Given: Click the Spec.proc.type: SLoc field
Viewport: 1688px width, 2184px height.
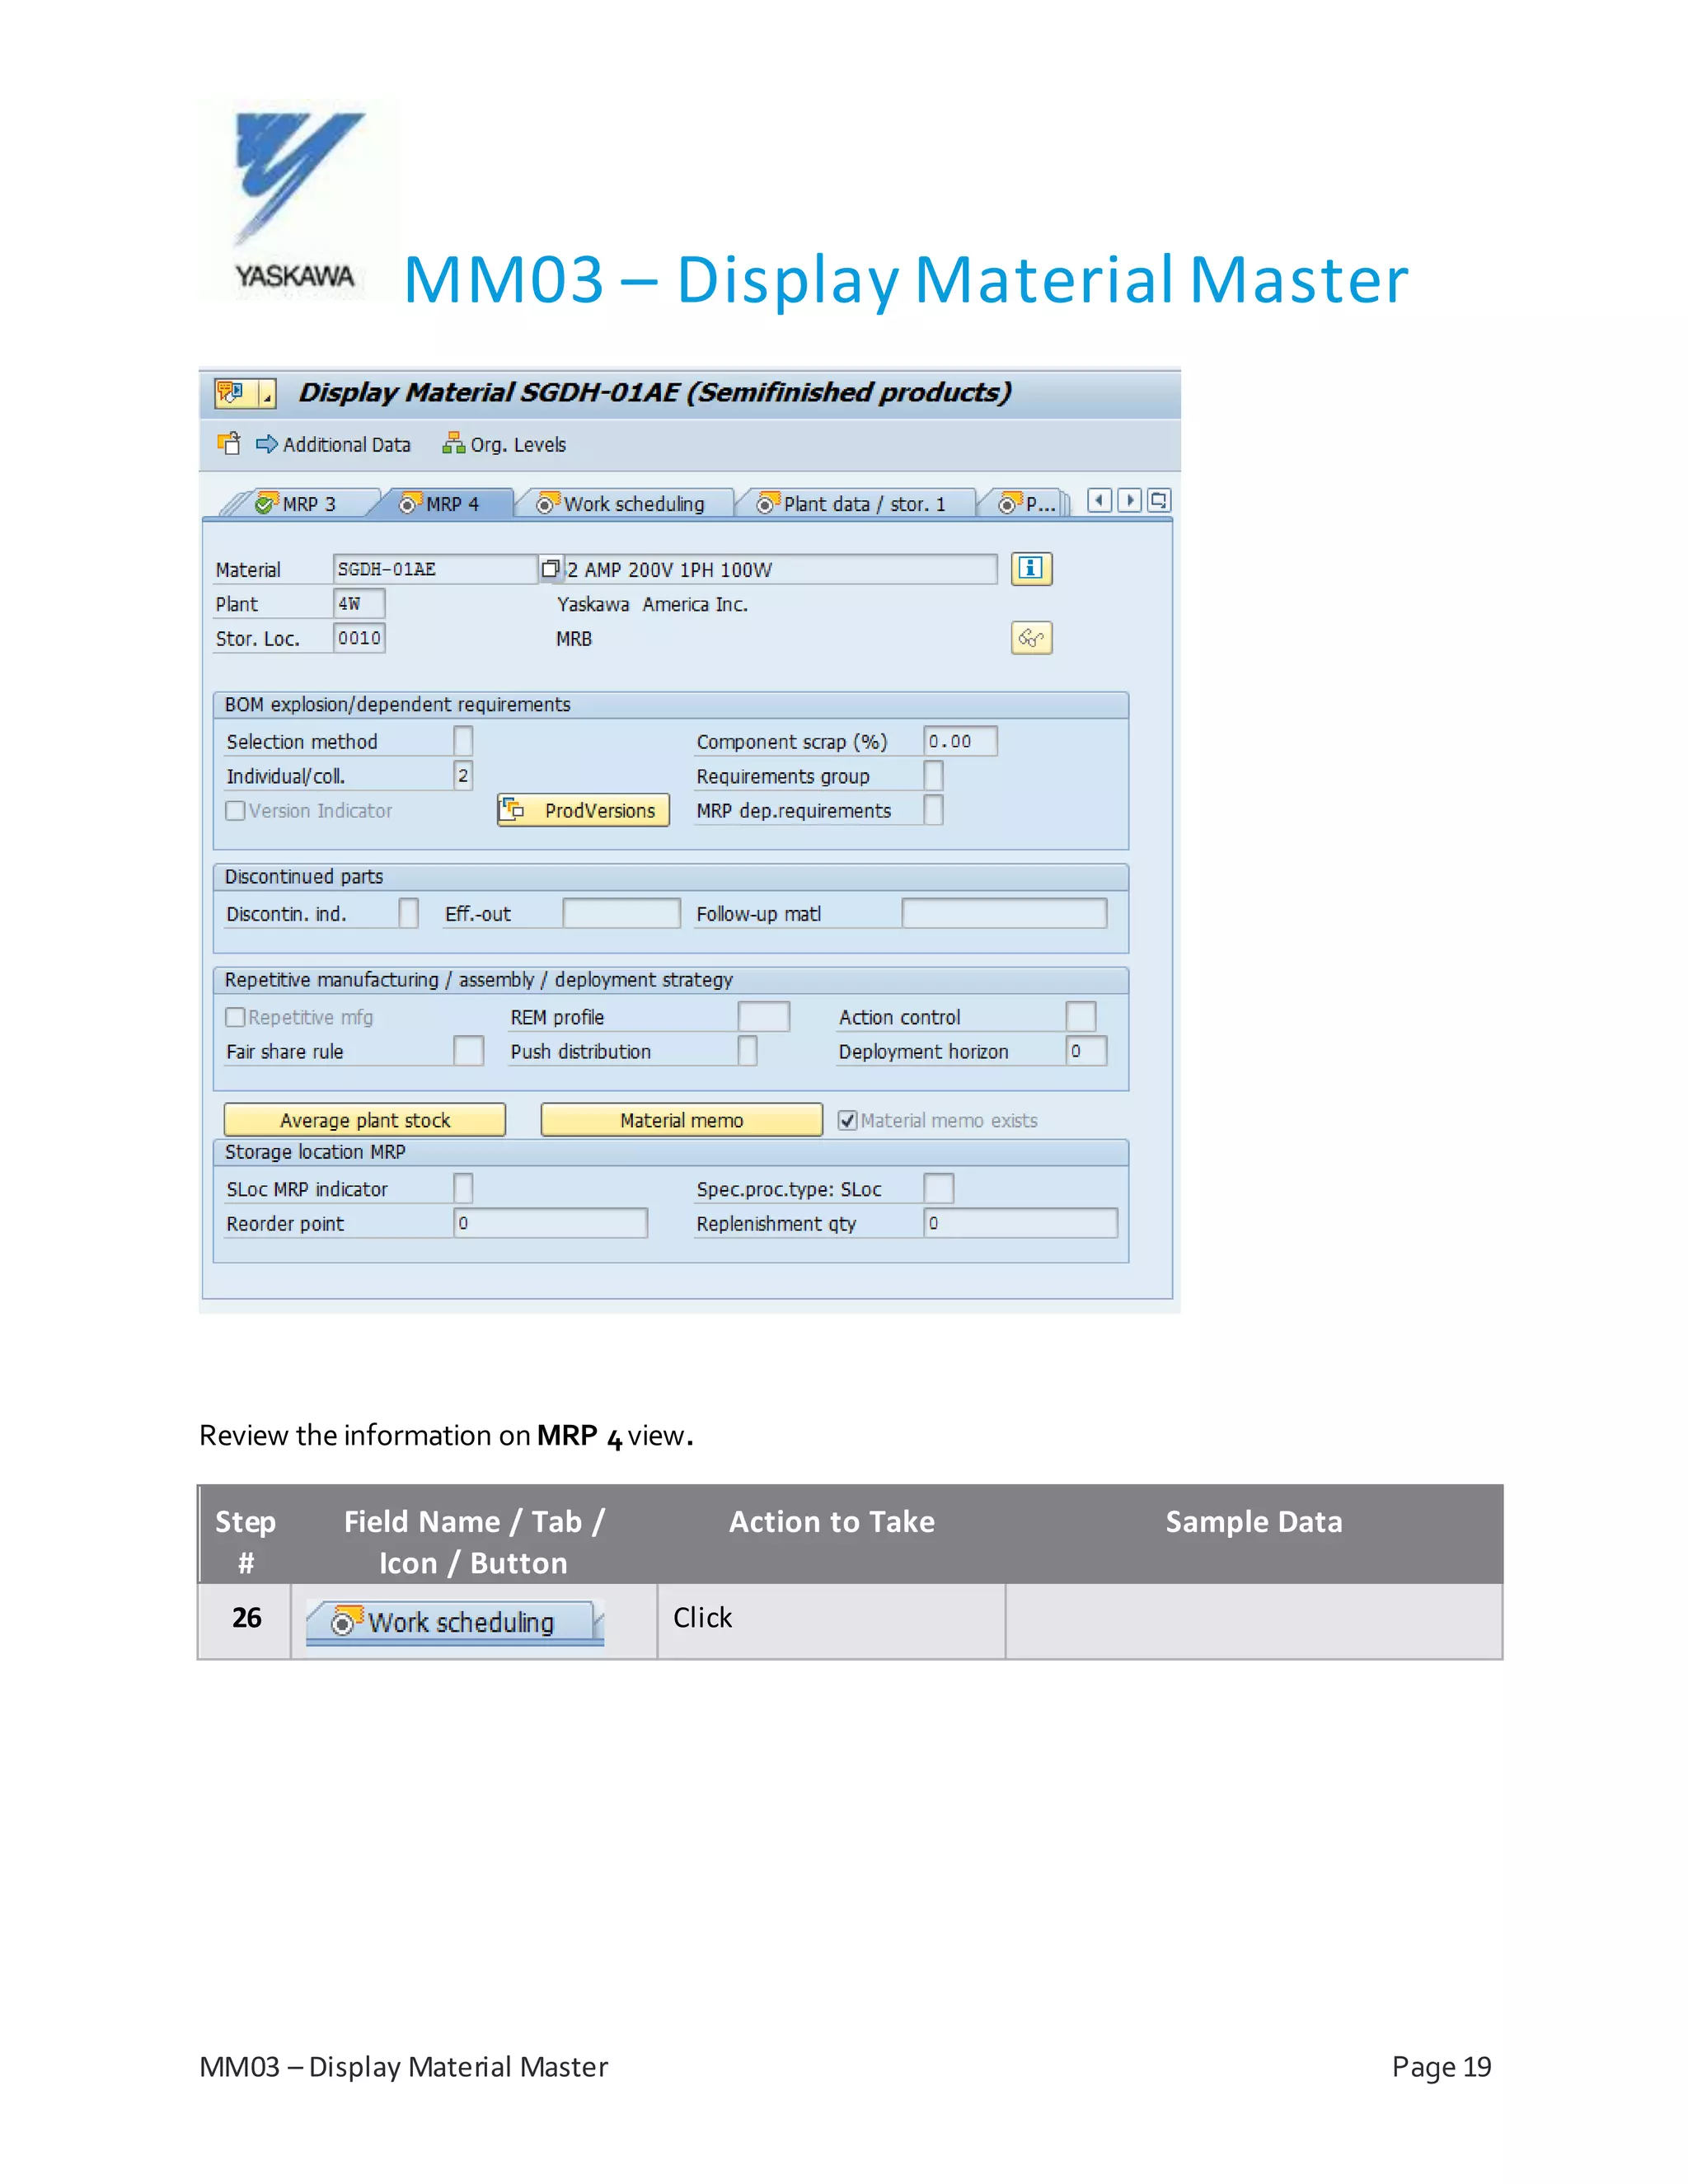Looking at the screenshot, I should [939, 1189].
